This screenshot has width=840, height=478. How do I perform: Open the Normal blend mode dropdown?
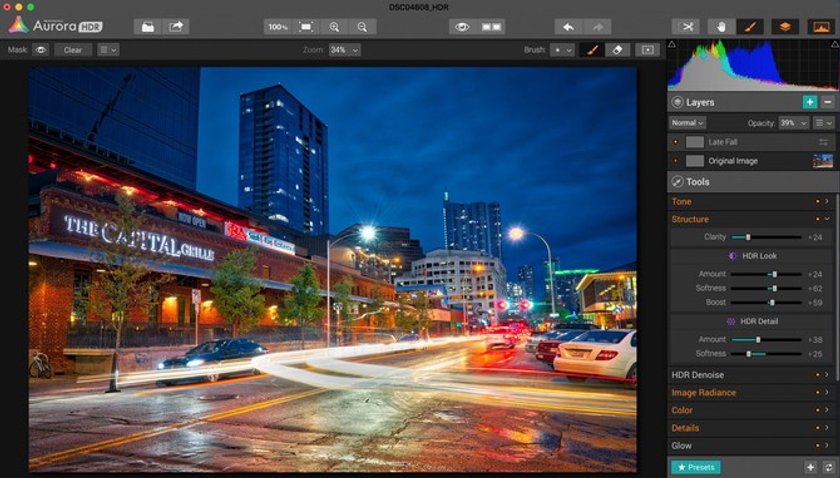[x=687, y=123]
